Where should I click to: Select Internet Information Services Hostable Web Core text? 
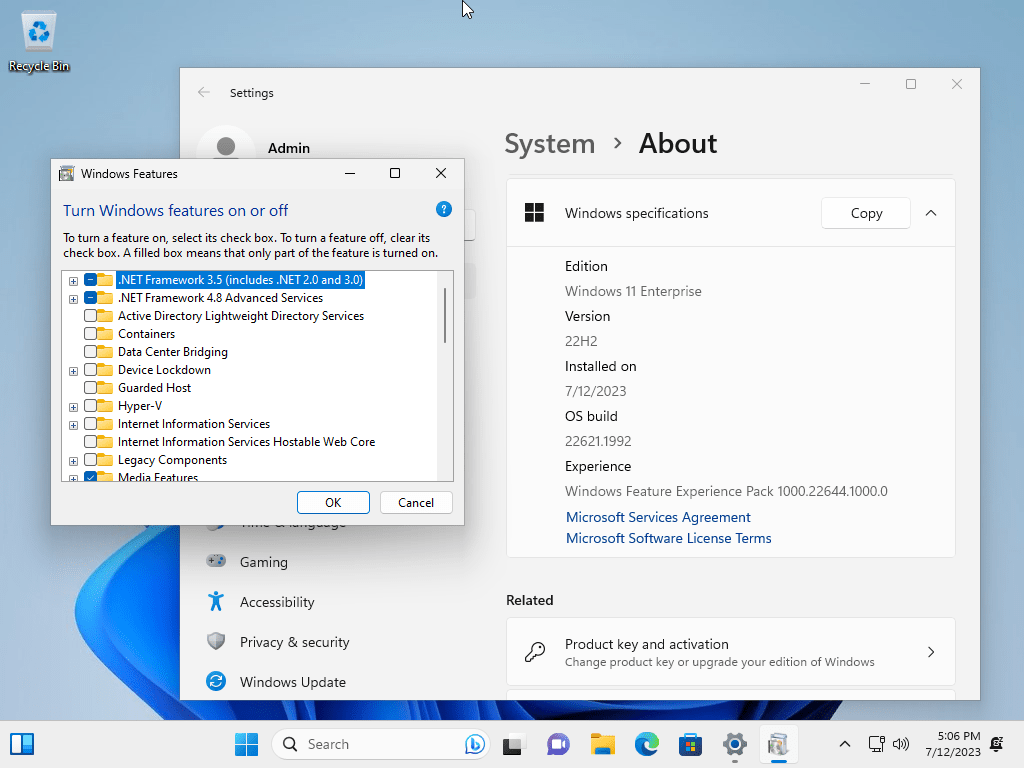246,442
